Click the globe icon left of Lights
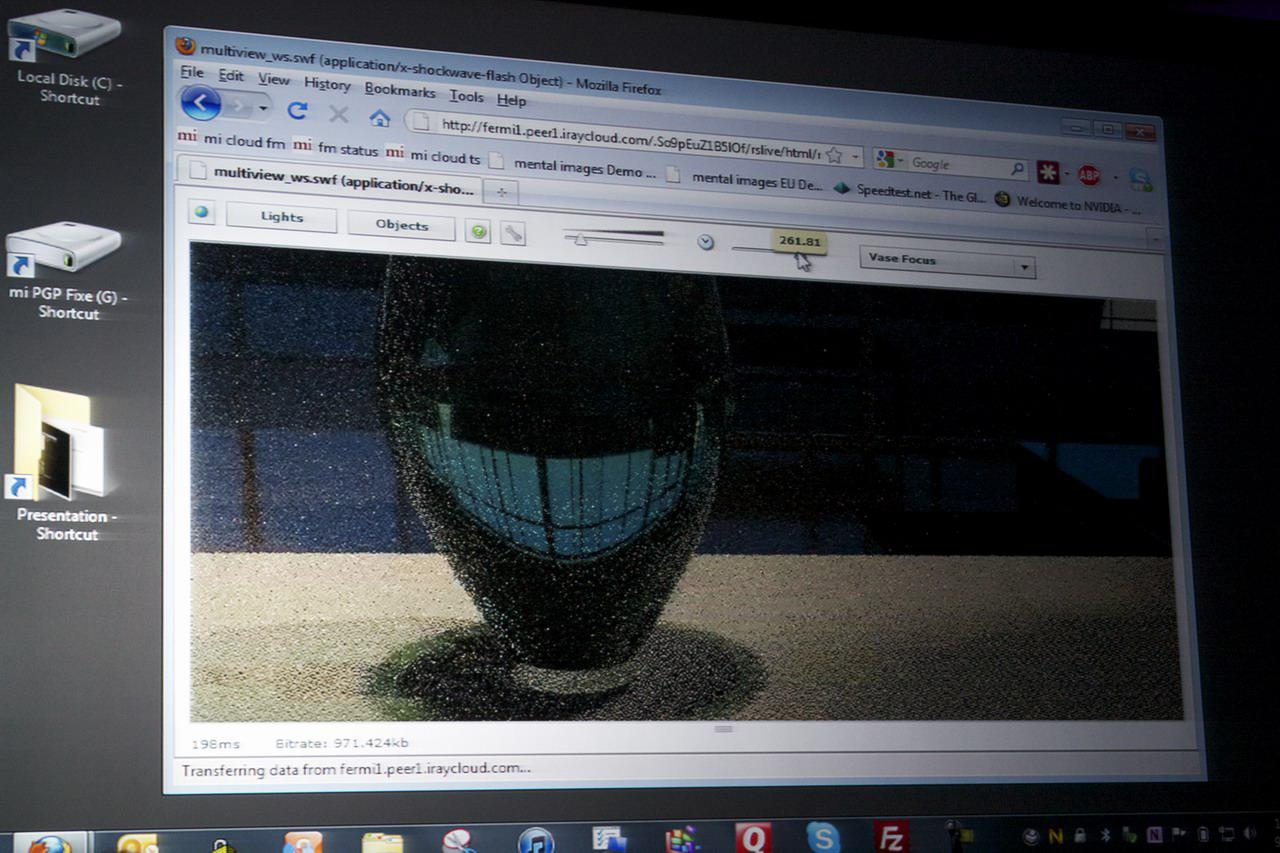Image resolution: width=1280 pixels, height=853 pixels. [202, 212]
